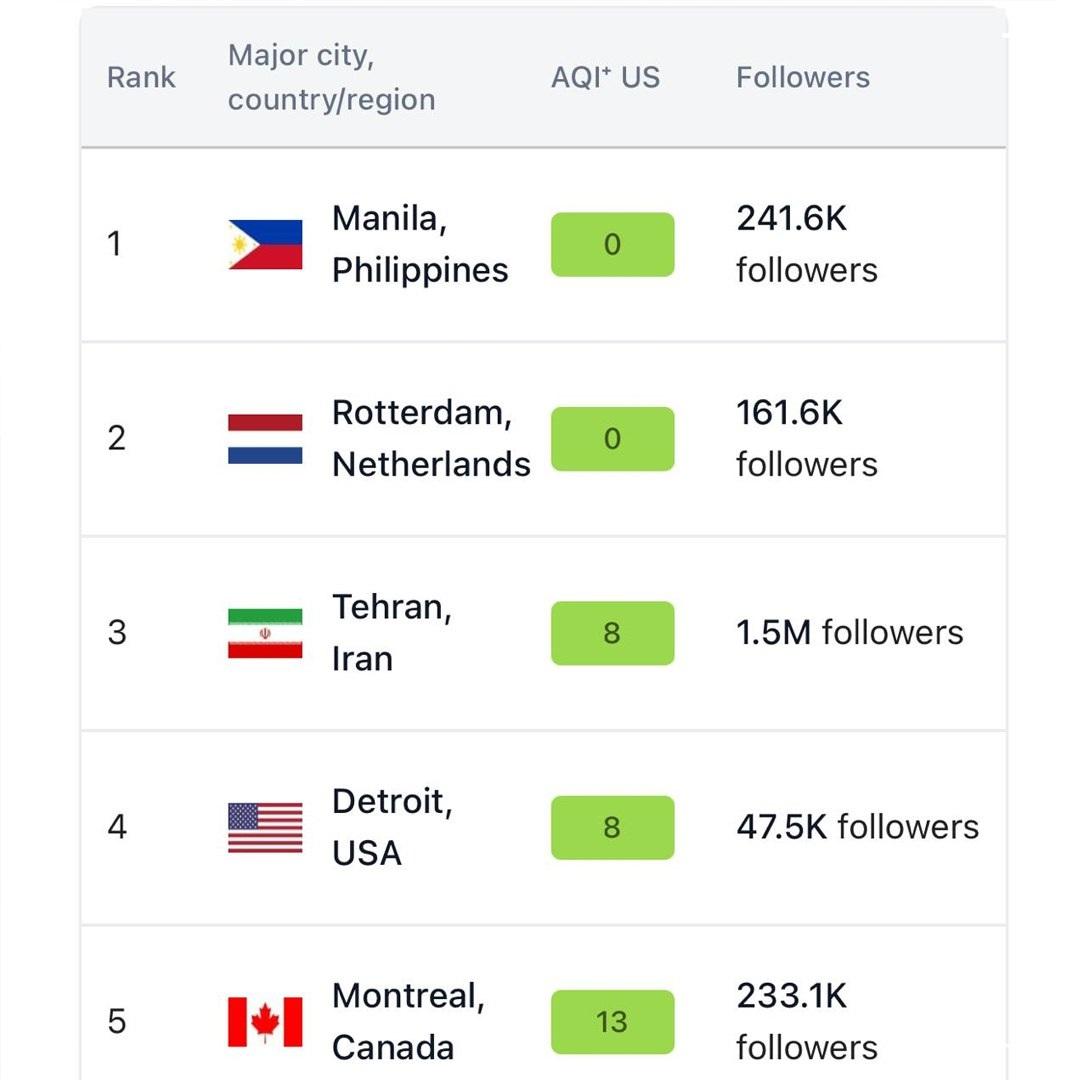This screenshot has height=1080, width=1080.
Task: Click the Netherlands flag icon
Action: coord(266,437)
